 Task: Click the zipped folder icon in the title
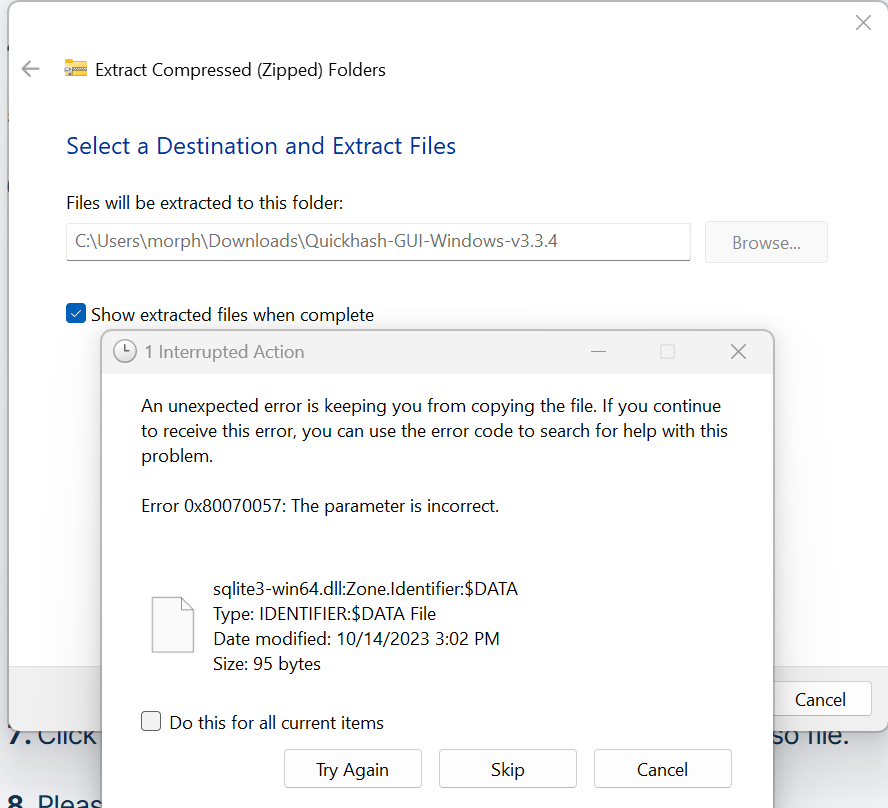pos(75,69)
